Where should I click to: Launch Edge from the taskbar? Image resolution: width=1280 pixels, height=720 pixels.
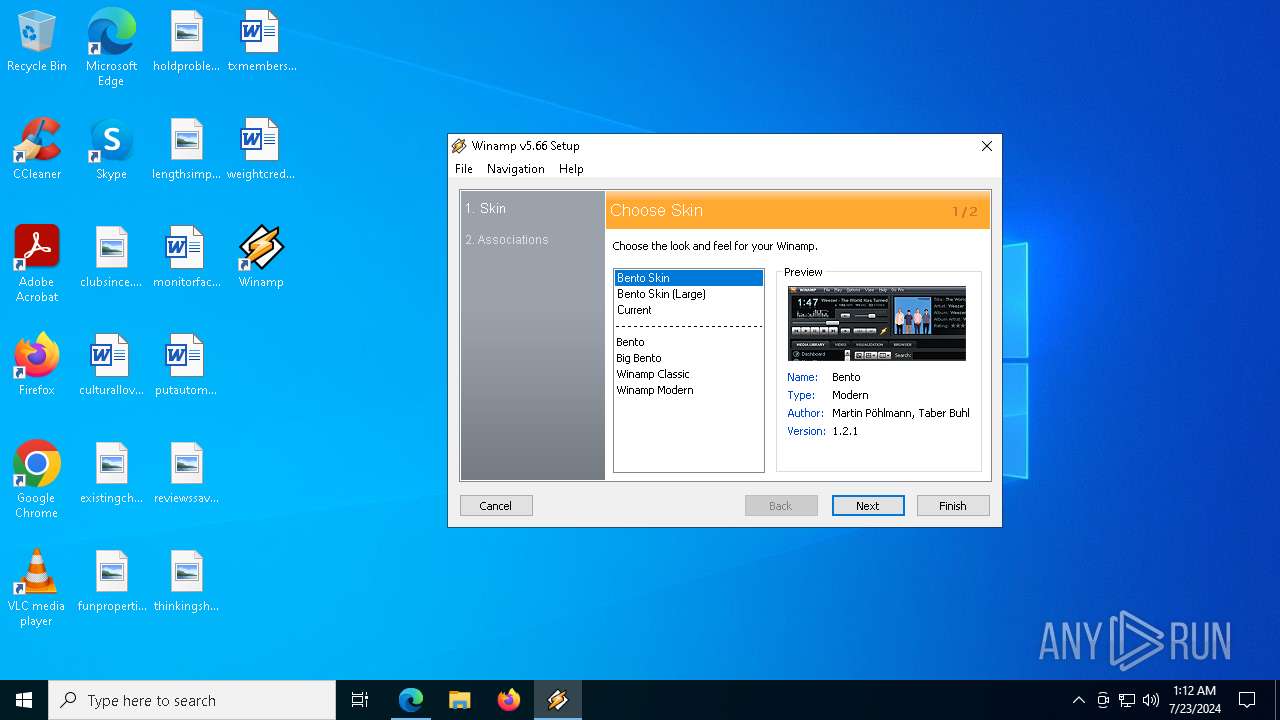tap(411, 700)
